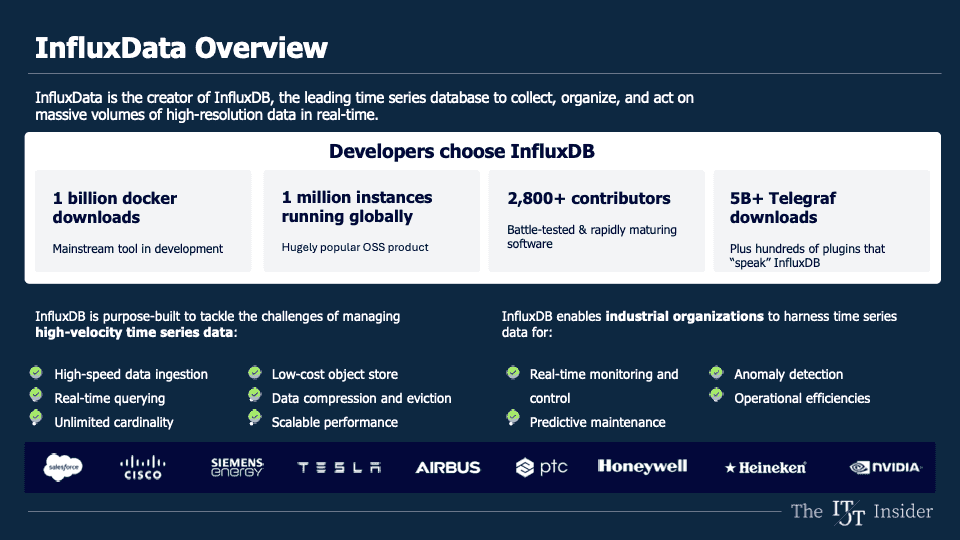Click the Honeywell logo
This screenshot has width=960, height=540.
[x=642, y=466]
